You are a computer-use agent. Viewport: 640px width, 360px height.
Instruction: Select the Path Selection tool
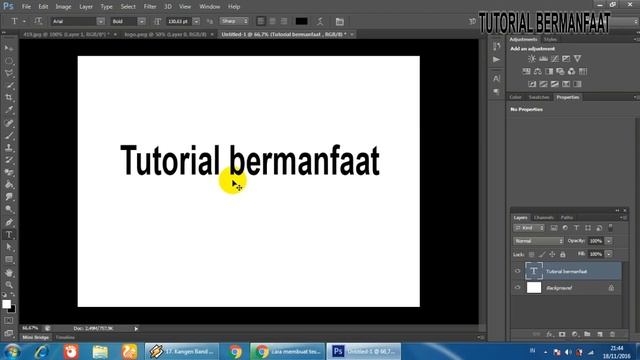tap(9, 247)
